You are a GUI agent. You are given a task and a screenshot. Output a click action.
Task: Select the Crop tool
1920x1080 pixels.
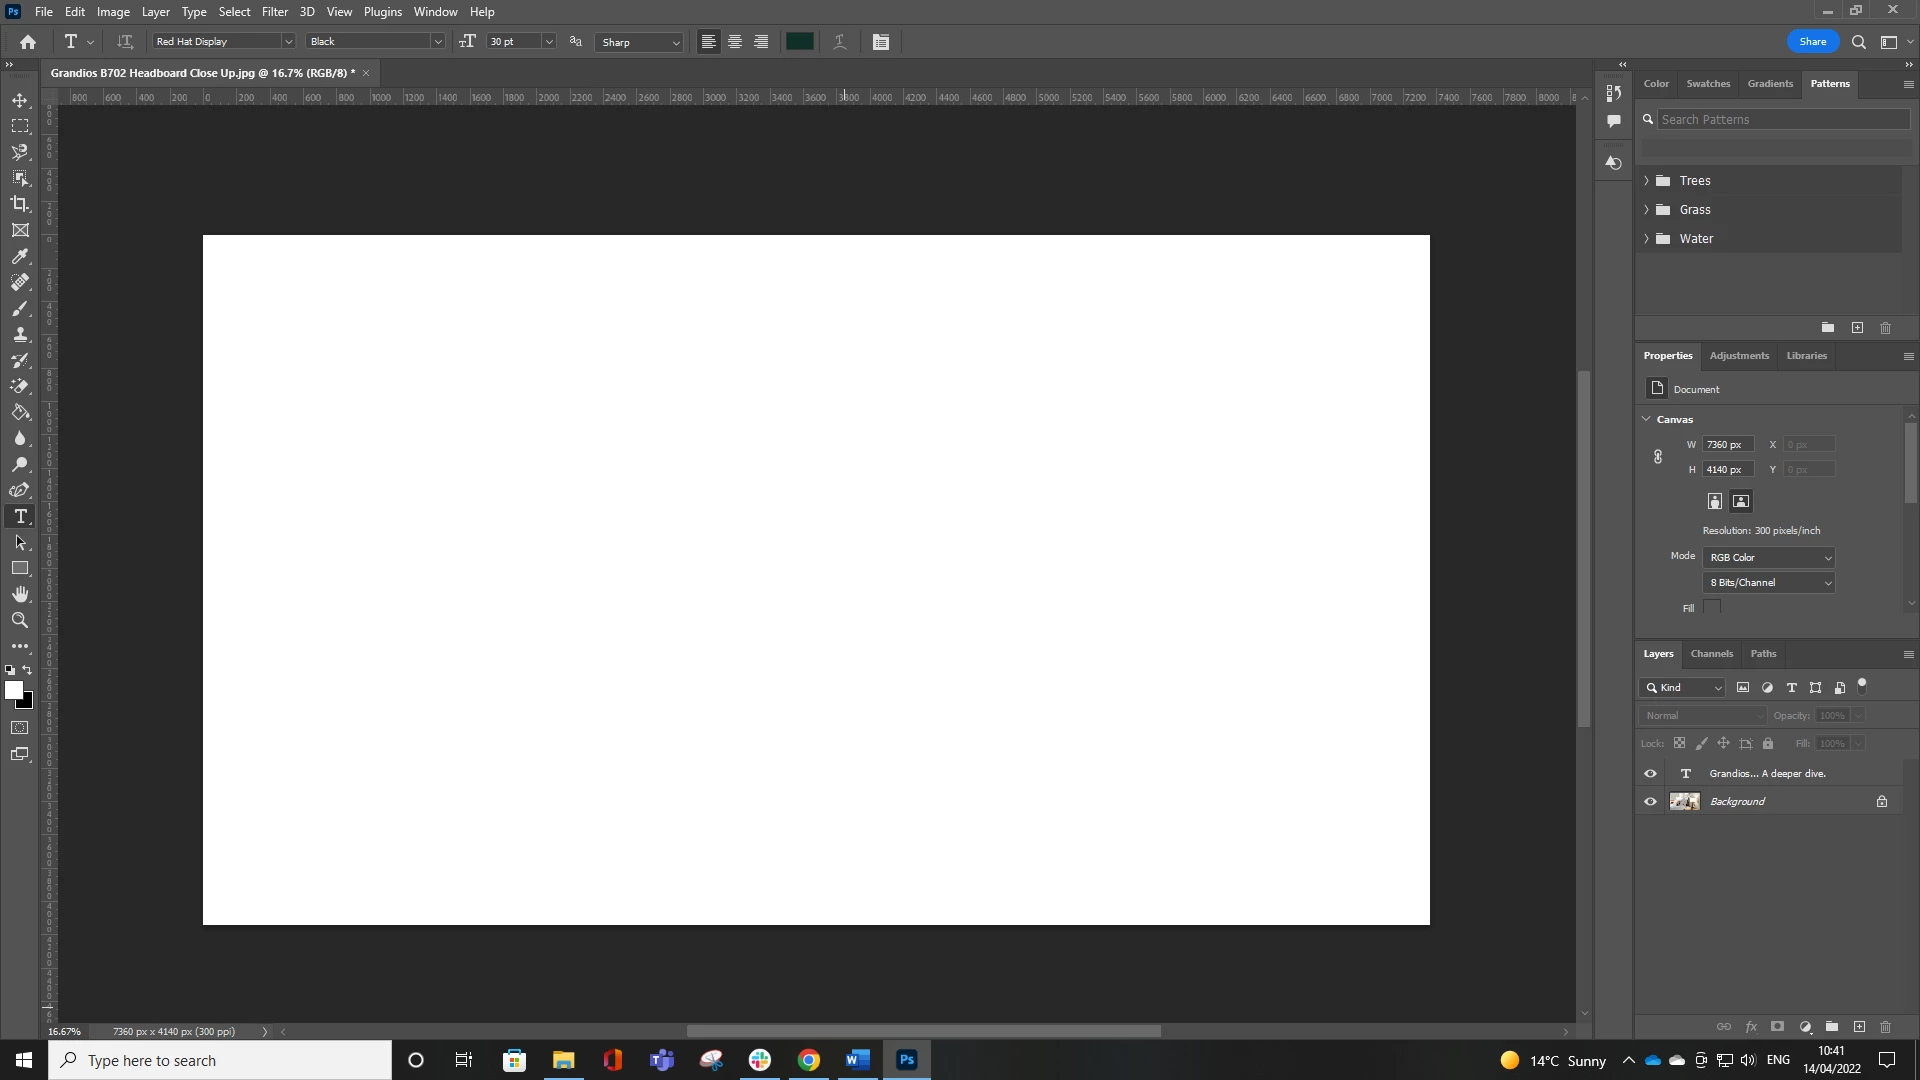tap(20, 204)
